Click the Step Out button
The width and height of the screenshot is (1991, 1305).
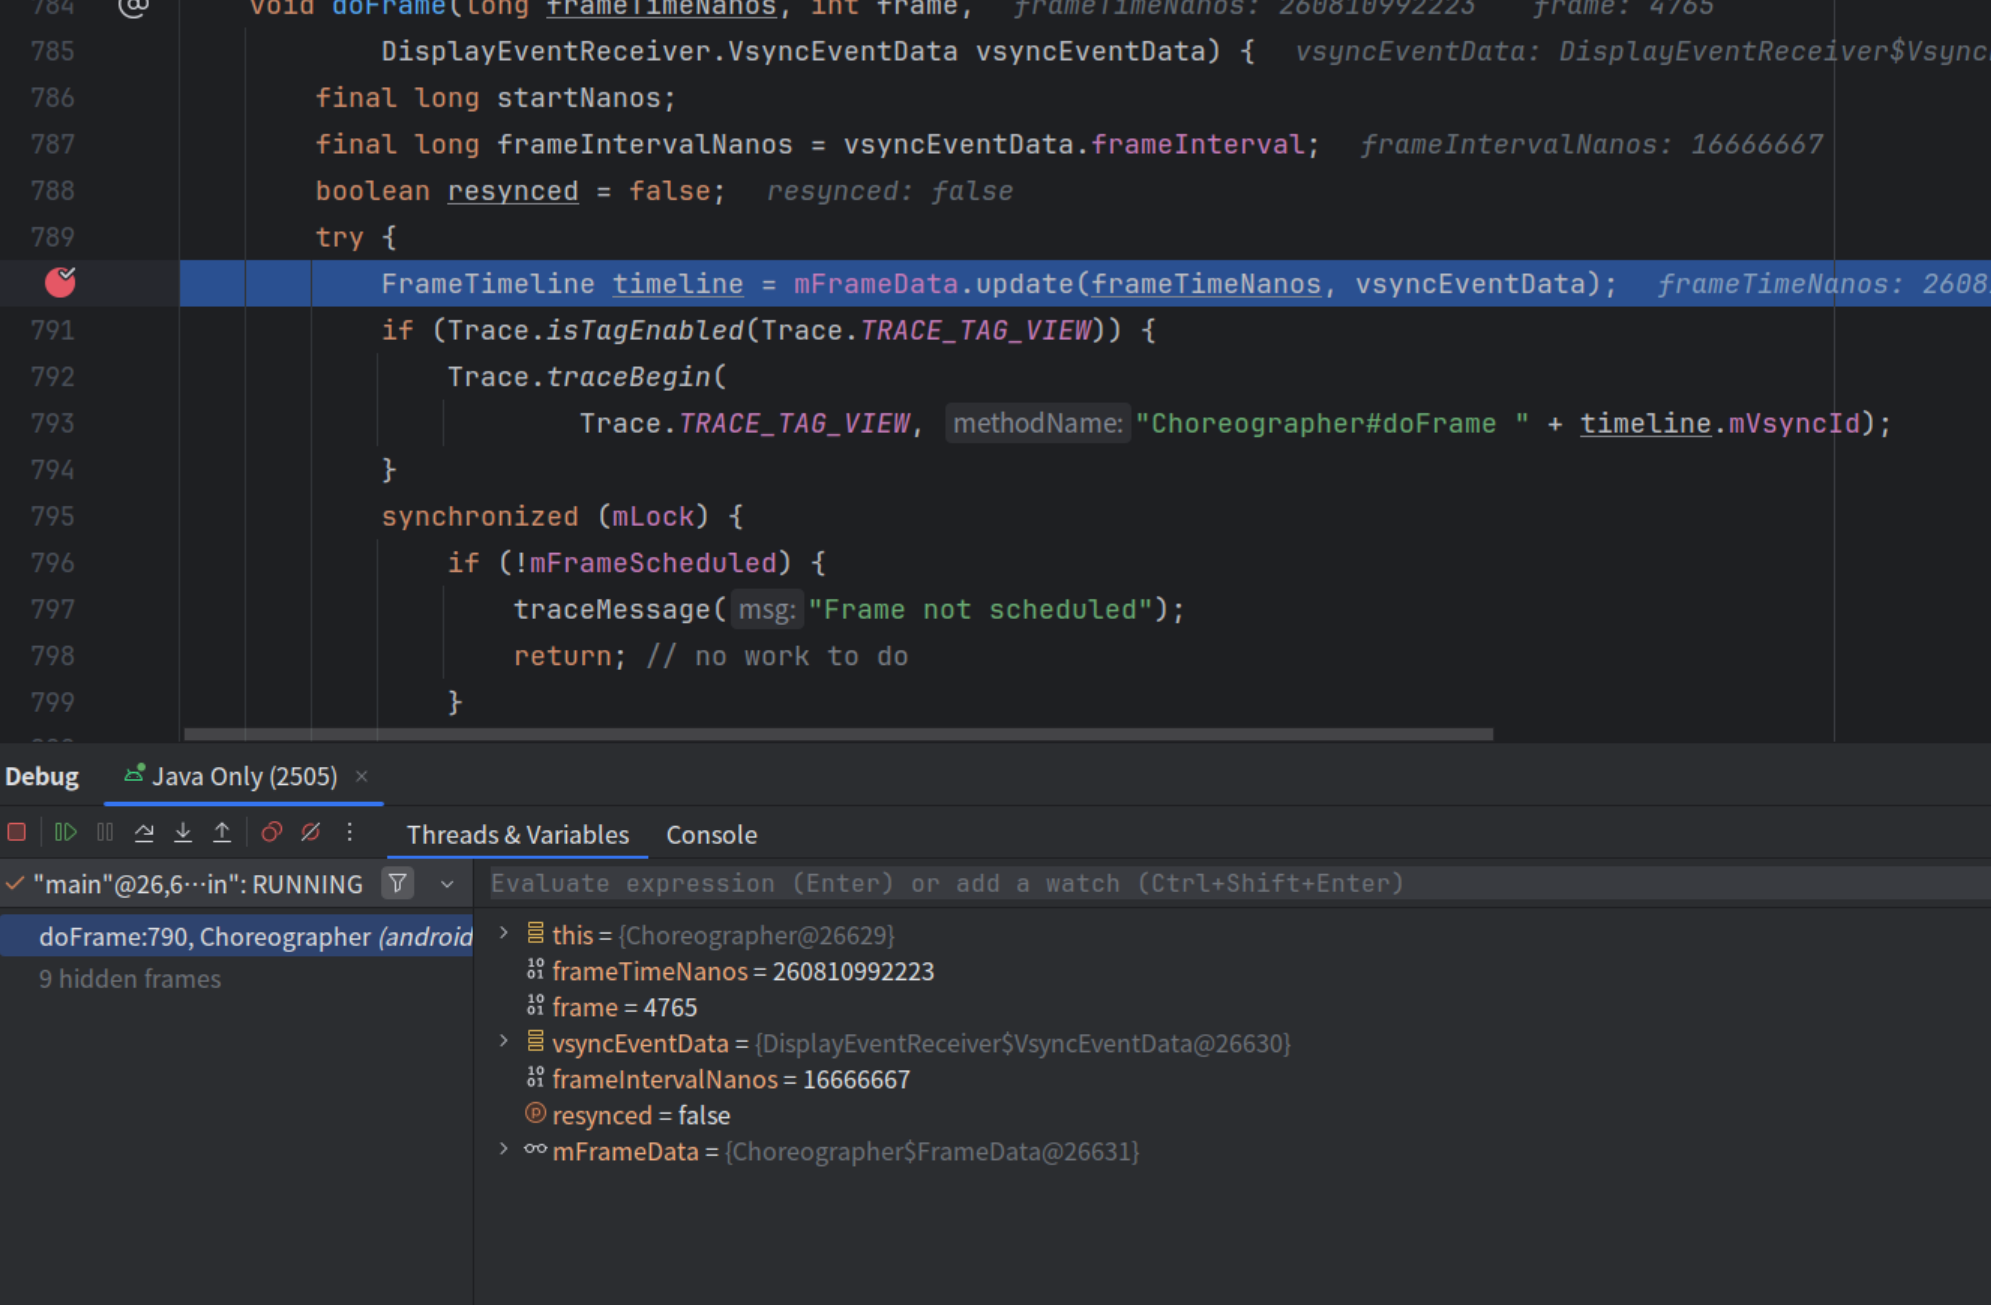point(222,832)
